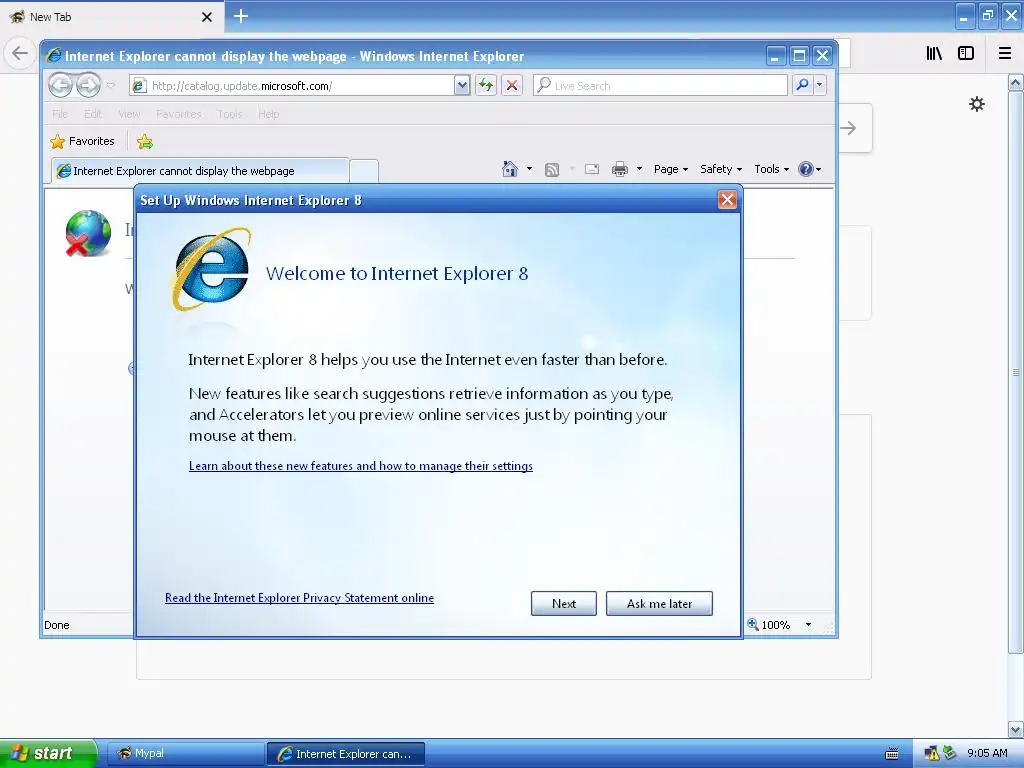Open Learn about these new features link
The height and width of the screenshot is (768, 1024).
pos(360,466)
